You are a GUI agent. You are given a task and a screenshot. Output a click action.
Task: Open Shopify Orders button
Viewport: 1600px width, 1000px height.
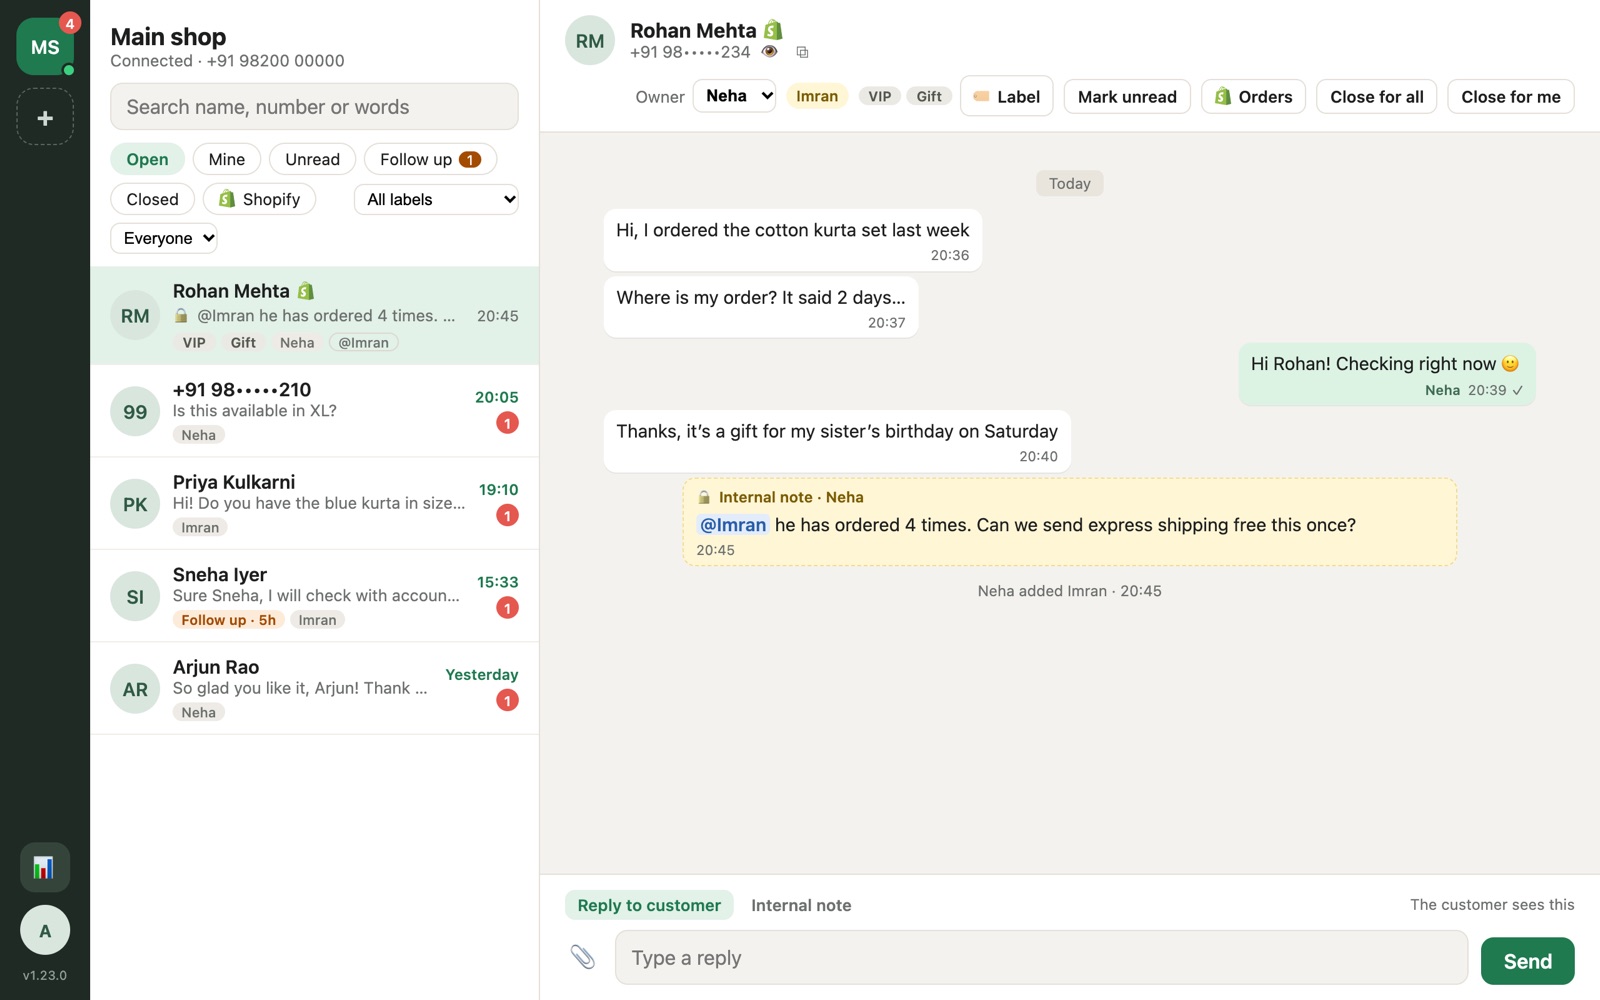tap(1253, 96)
